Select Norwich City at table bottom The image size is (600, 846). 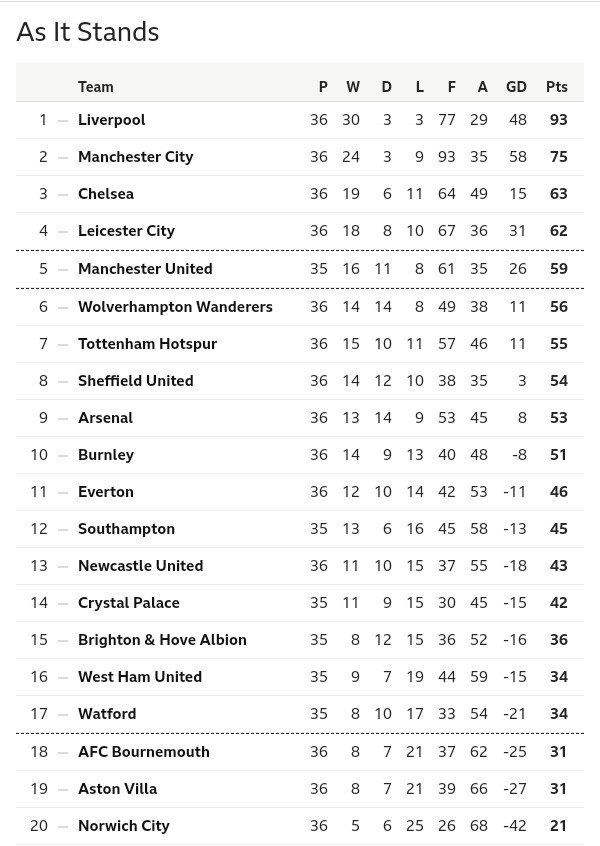(124, 826)
